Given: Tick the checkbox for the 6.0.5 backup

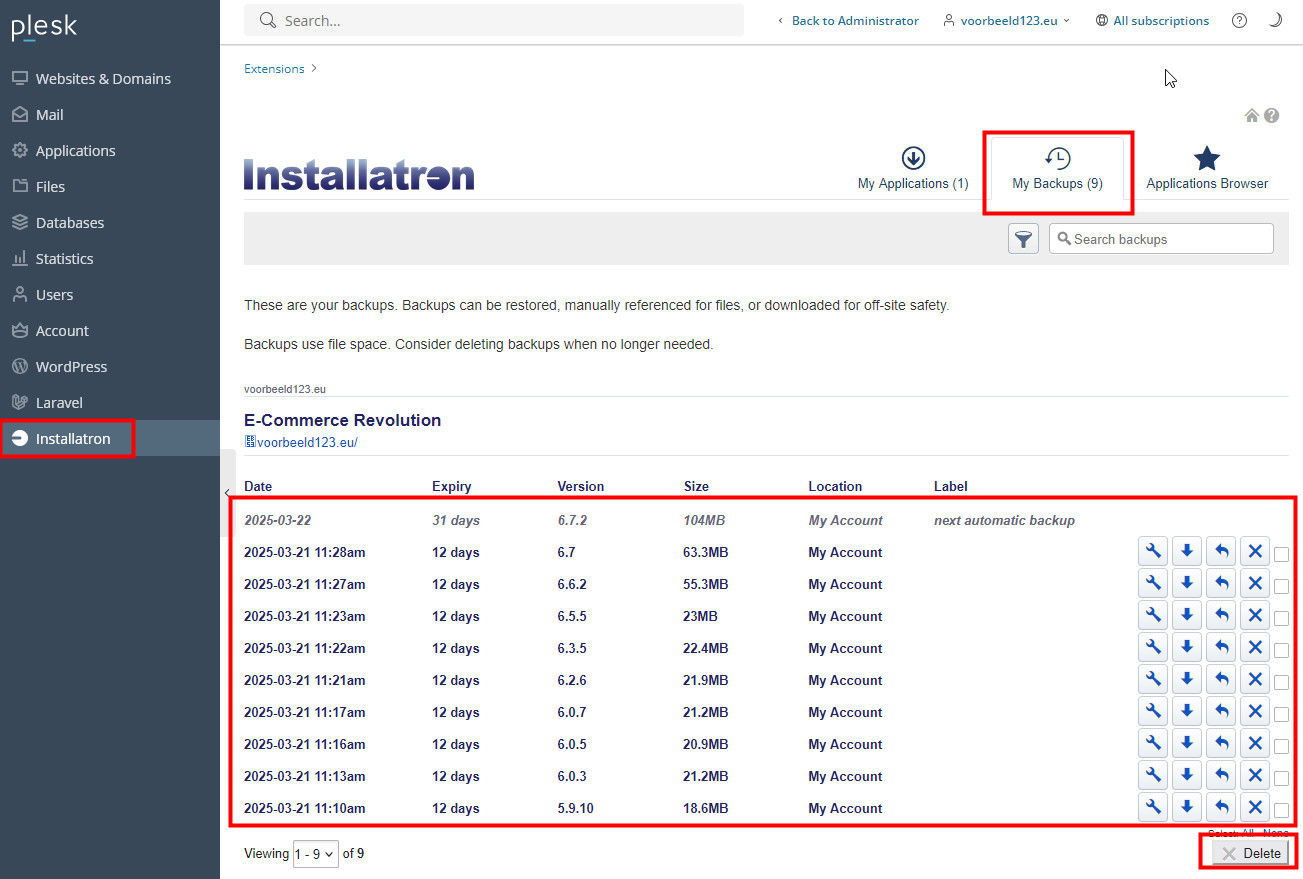Looking at the screenshot, I should [1282, 747].
